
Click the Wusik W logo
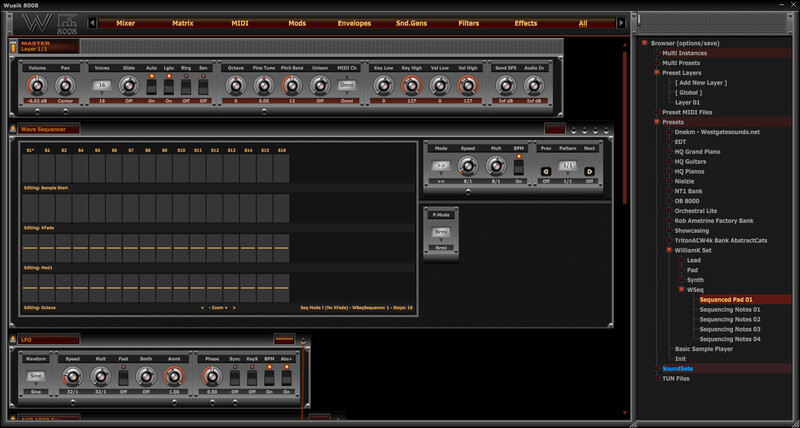coord(37,23)
